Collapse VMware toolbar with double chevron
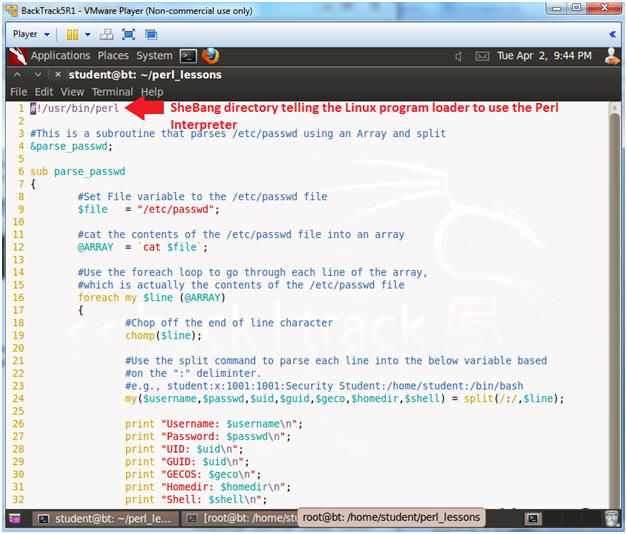Screen dimensions: 627x534 [612, 34]
